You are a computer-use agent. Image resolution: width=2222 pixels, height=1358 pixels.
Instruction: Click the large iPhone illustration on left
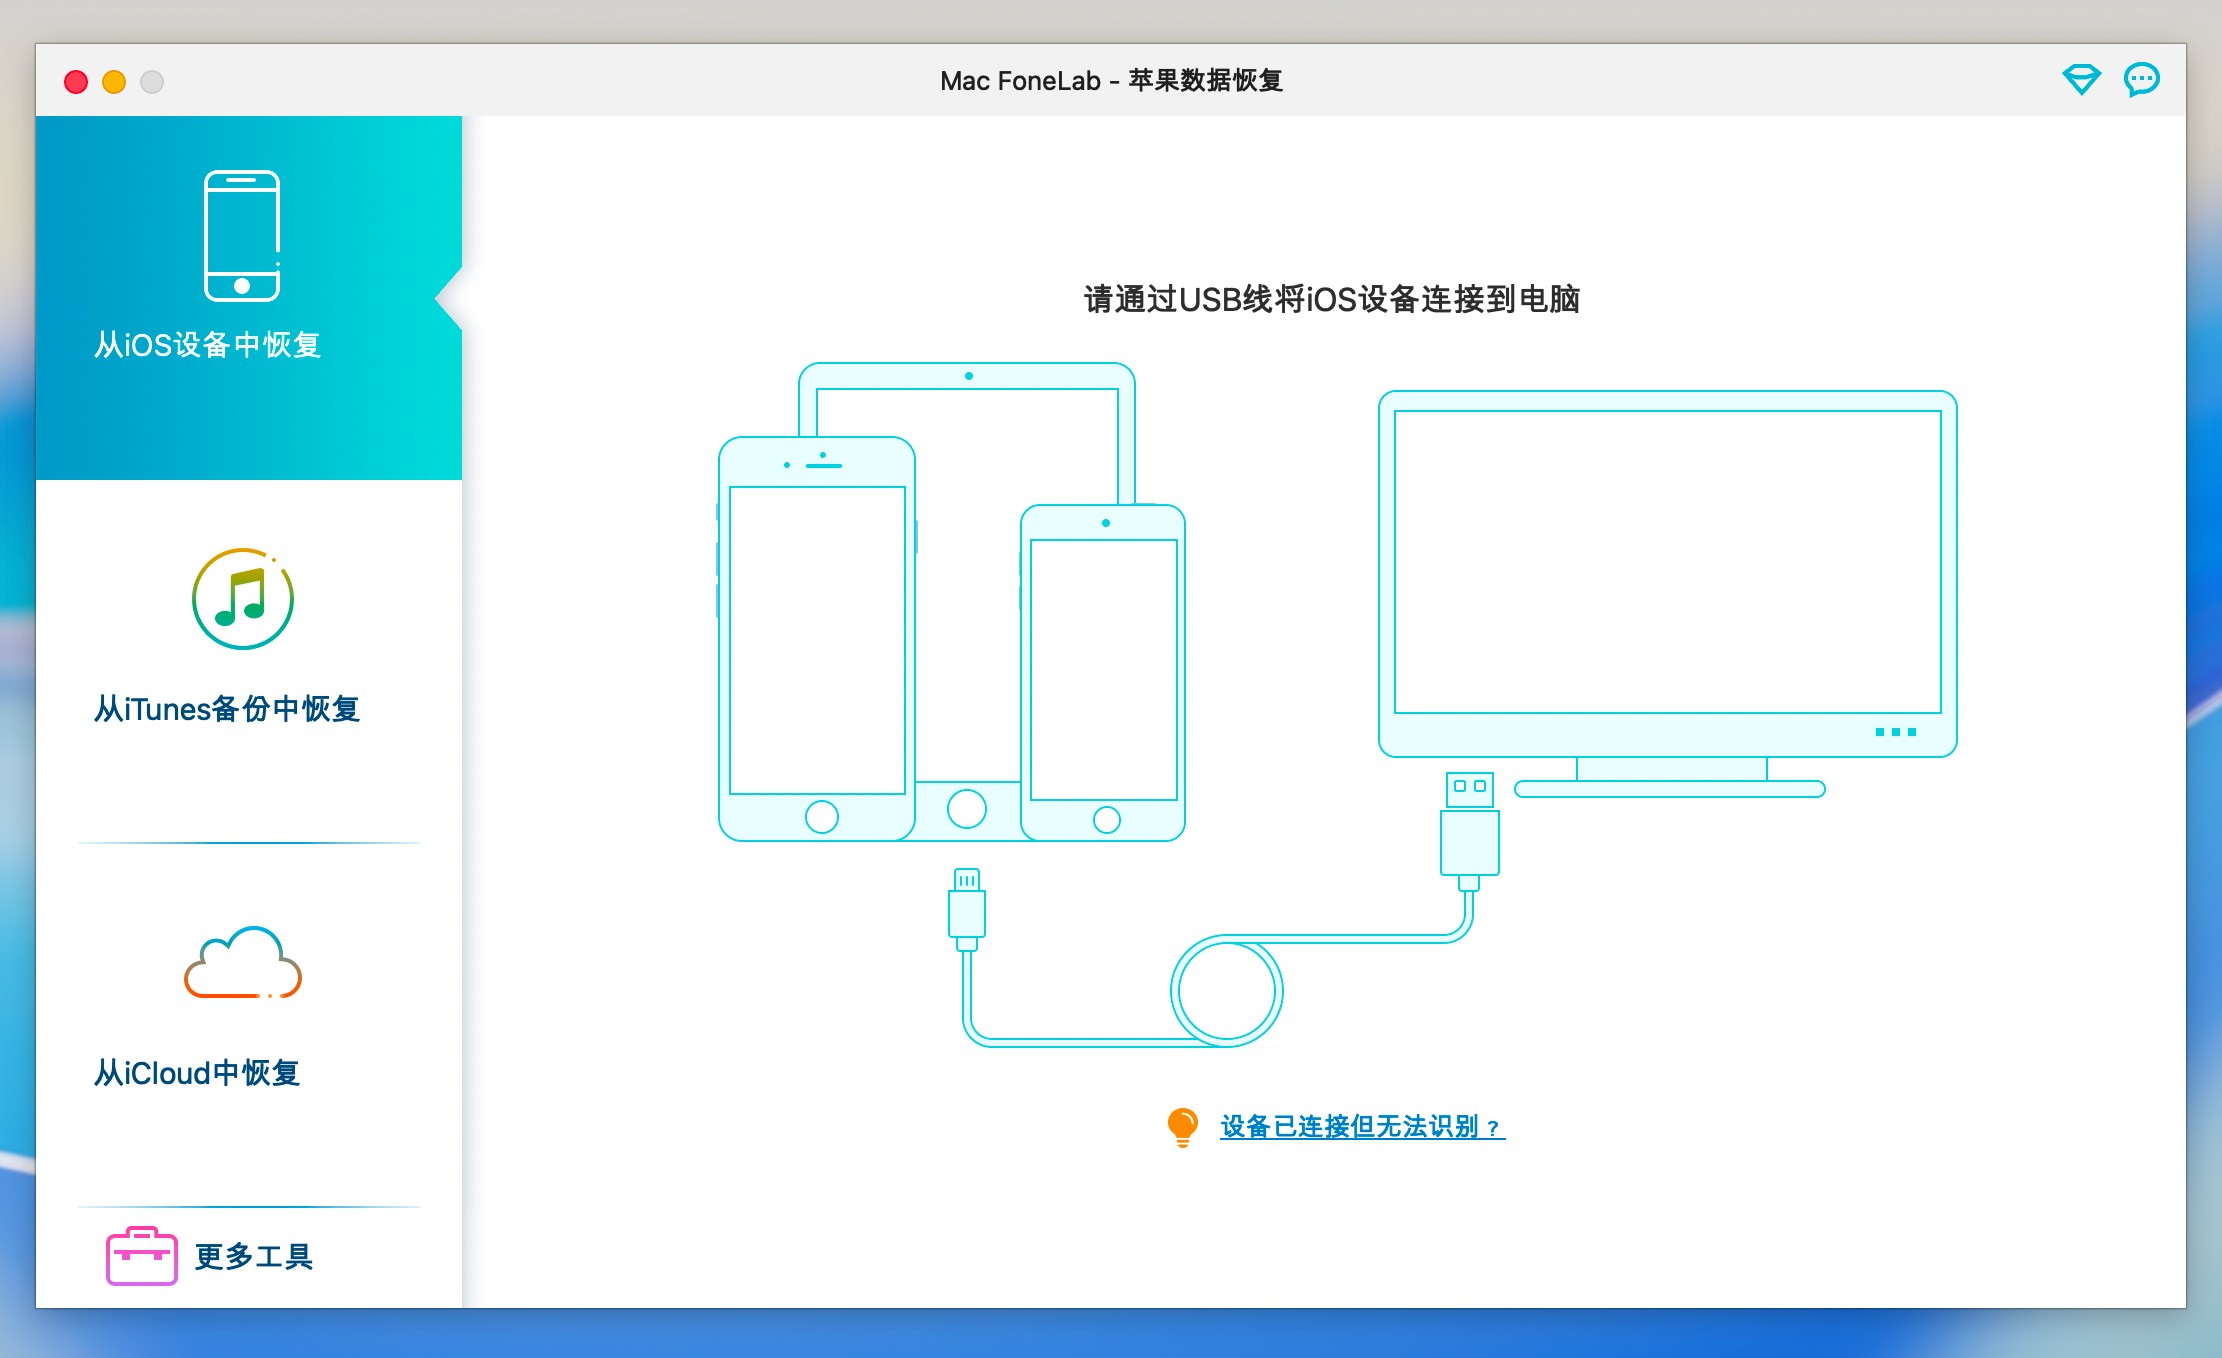click(817, 640)
